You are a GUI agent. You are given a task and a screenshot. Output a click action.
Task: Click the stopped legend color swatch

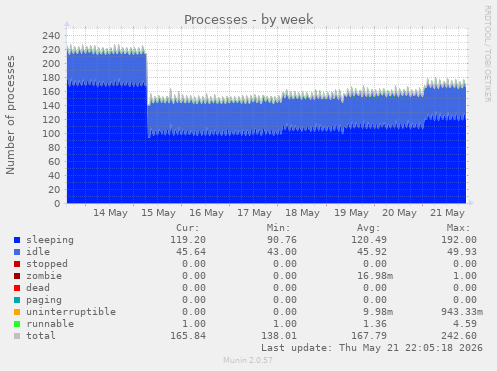tap(17, 264)
